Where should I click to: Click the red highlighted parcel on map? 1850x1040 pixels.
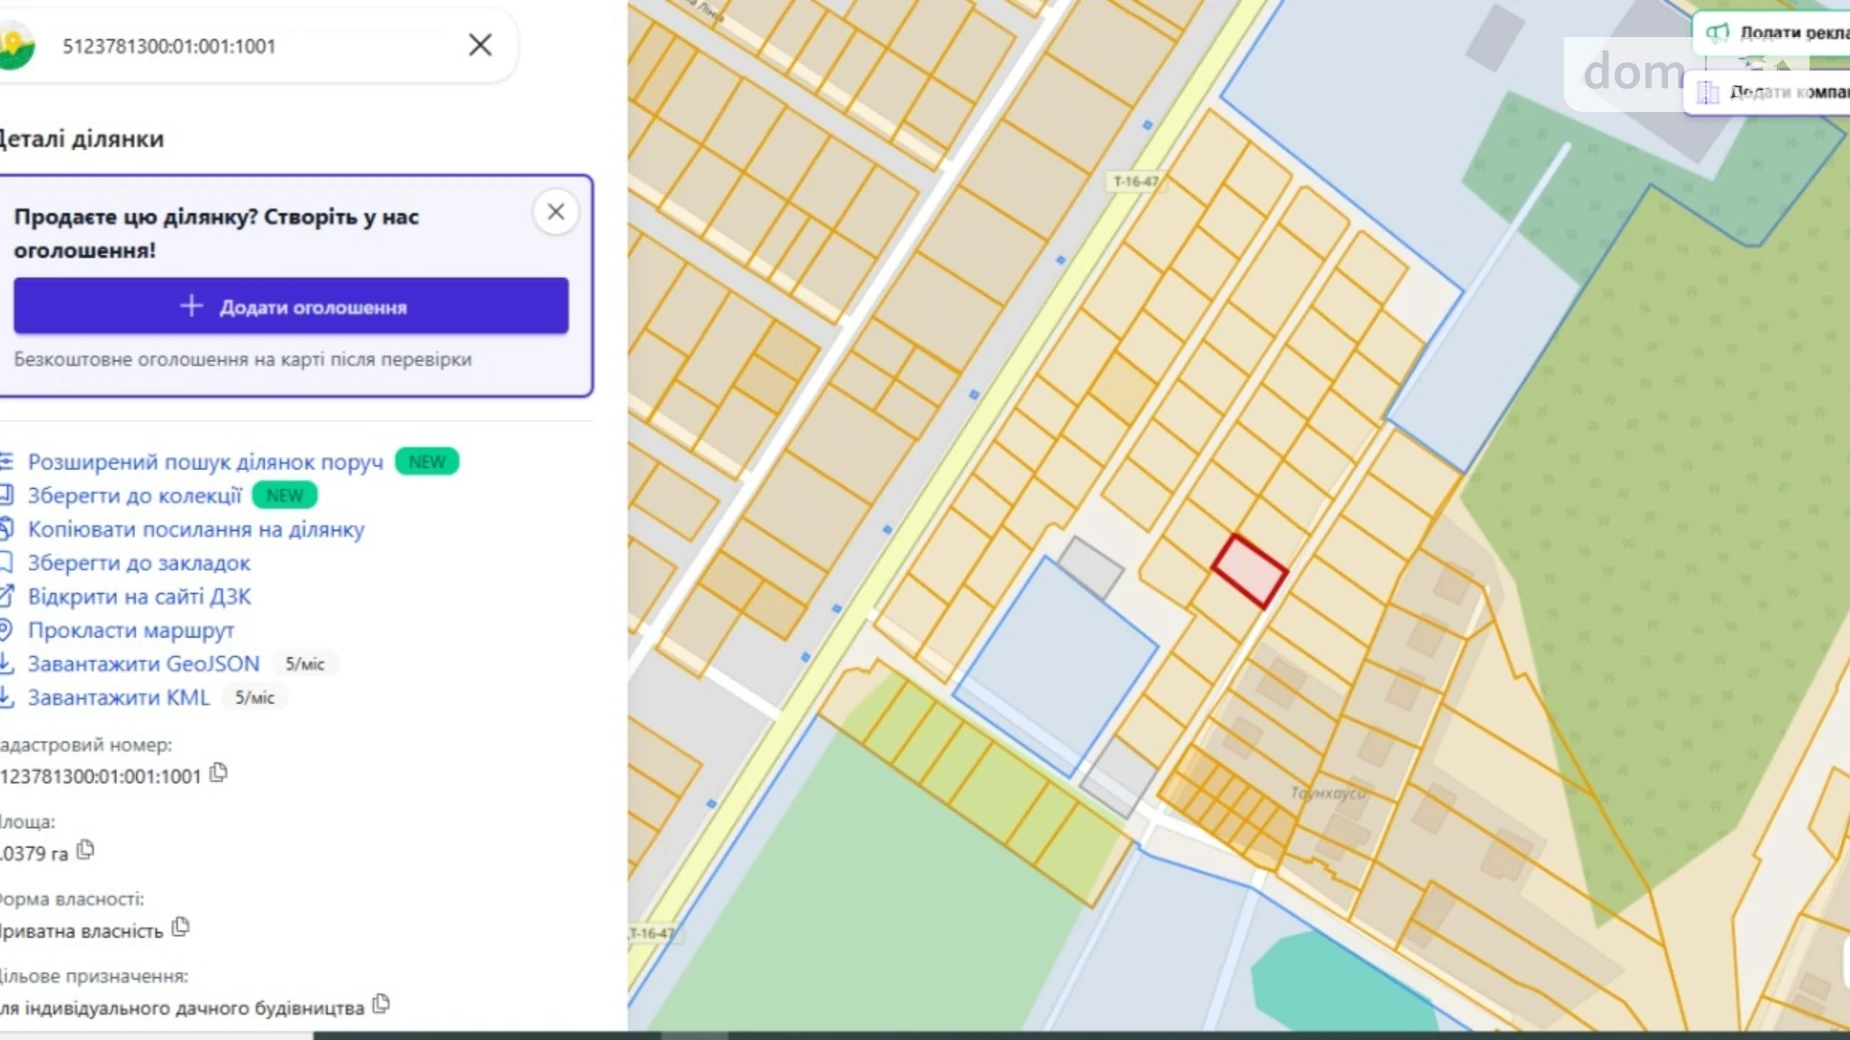[1249, 571]
